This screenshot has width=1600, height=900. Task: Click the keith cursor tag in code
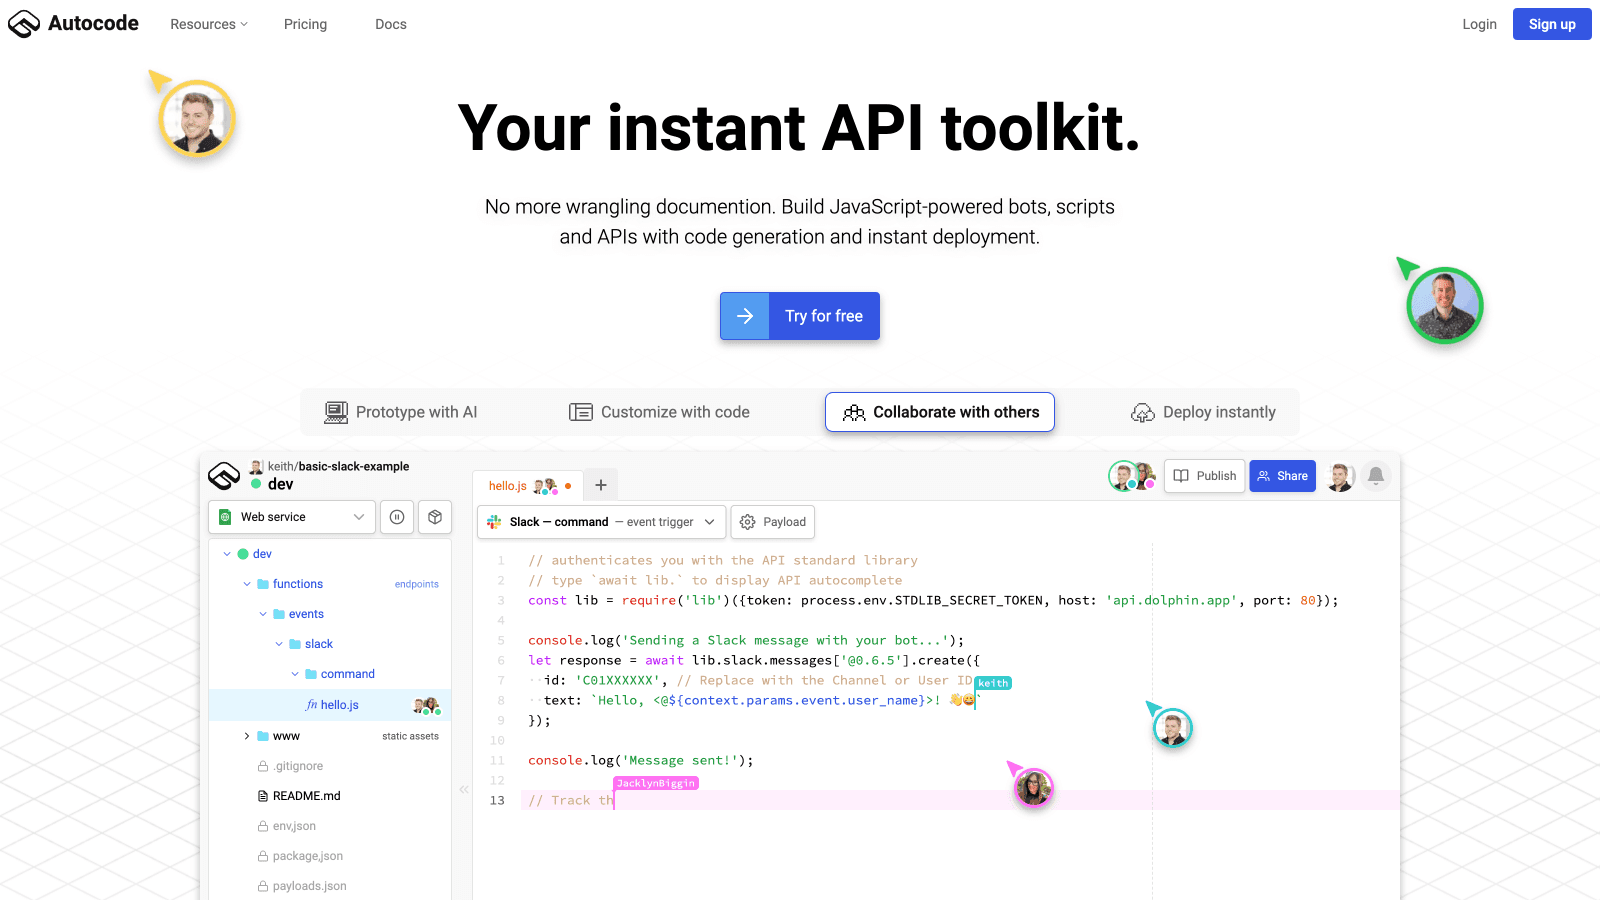coord(993,683)
